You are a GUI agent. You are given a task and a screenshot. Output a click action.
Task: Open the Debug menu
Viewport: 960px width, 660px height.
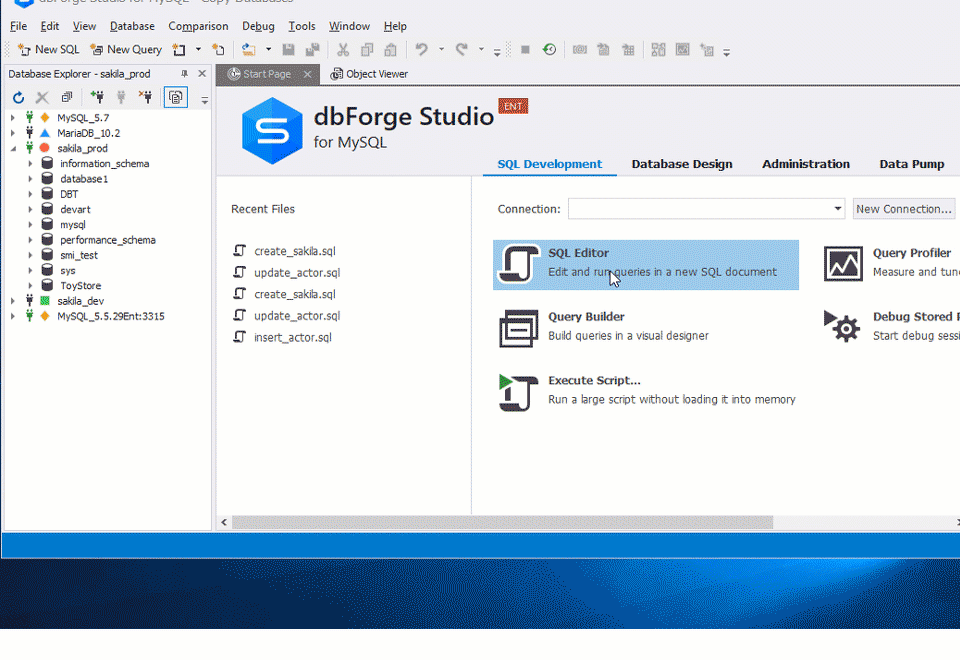click(x=258, y=26)
